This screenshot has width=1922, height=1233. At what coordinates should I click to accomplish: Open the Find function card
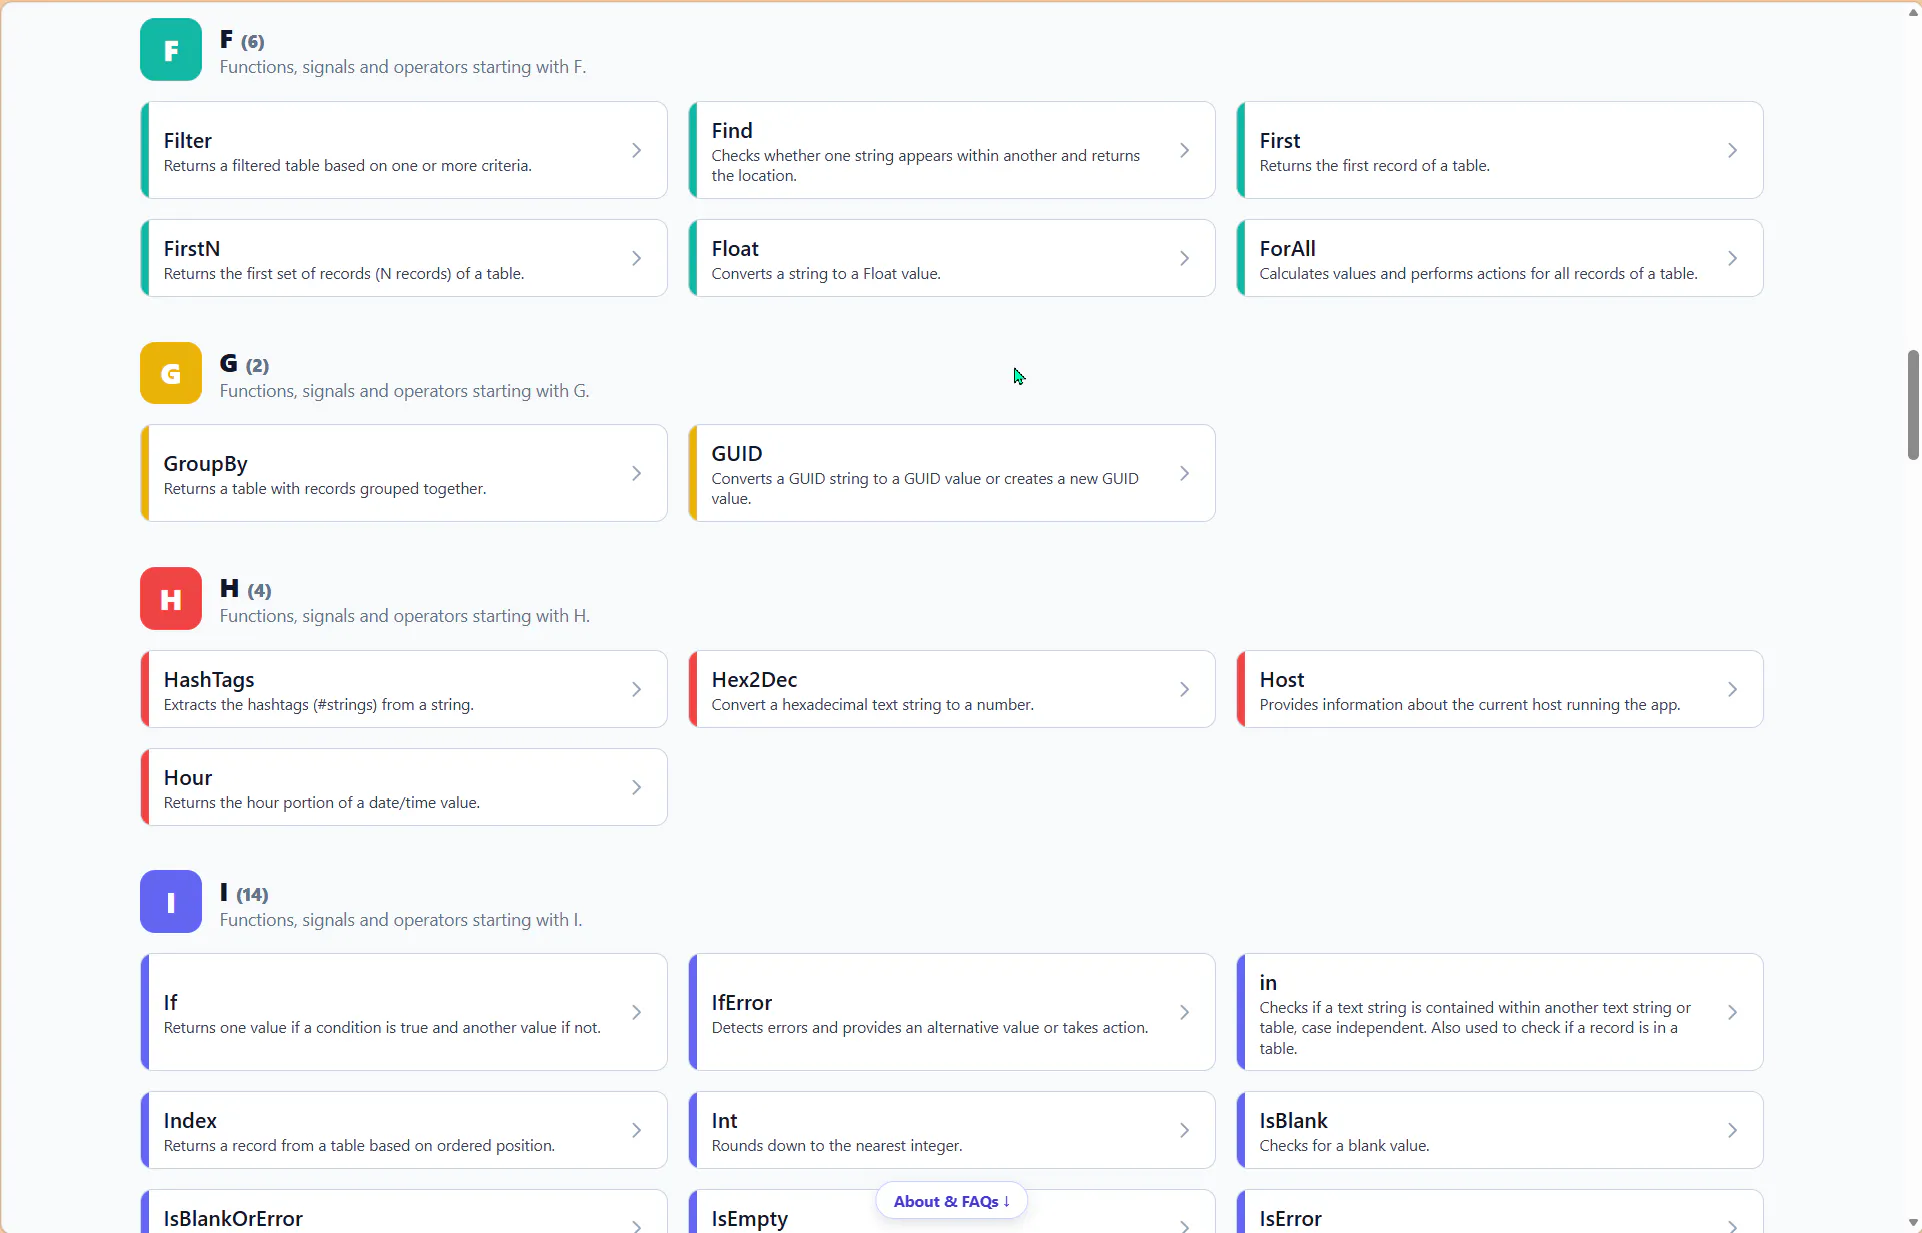(952, 150)
